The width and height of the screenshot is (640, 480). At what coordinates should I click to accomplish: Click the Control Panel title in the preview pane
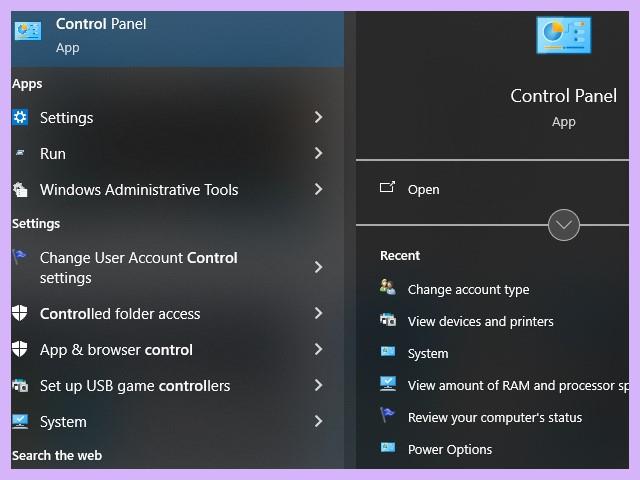[x=563, y=96]
